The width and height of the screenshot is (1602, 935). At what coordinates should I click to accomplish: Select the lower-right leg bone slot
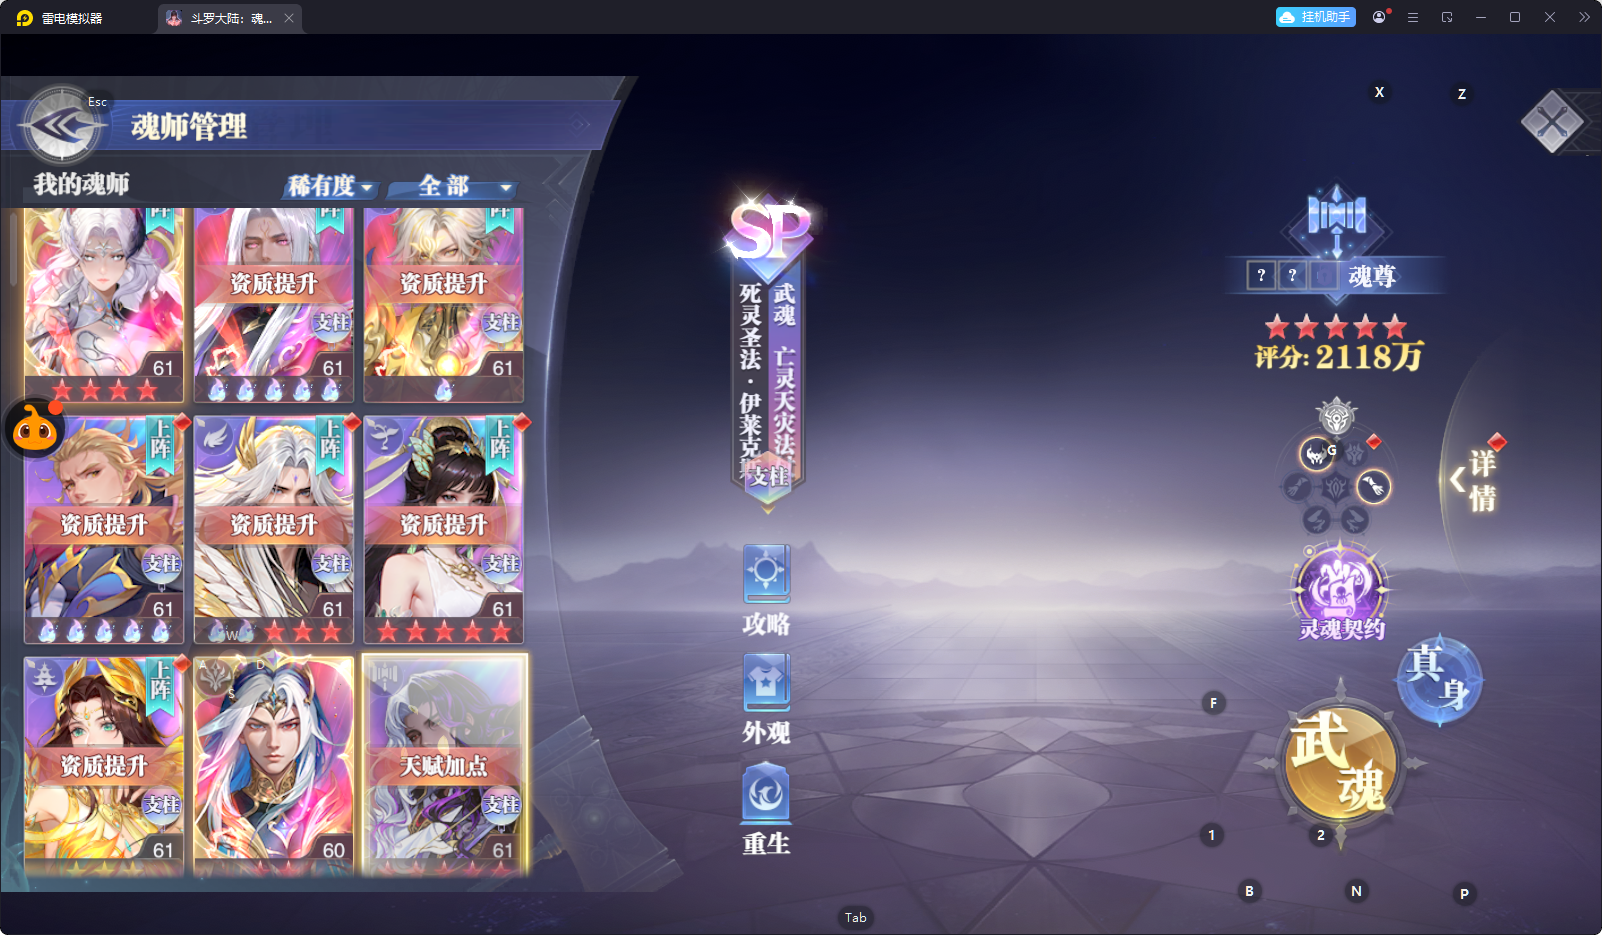(1355, 520)
